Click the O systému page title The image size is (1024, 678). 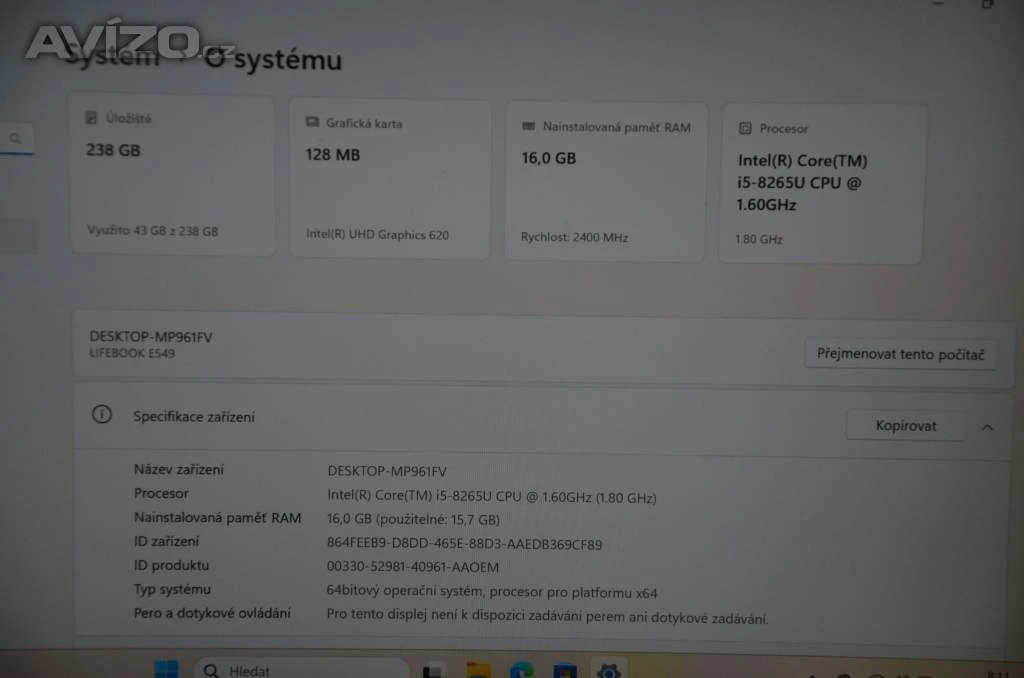(x=274, y=59)
